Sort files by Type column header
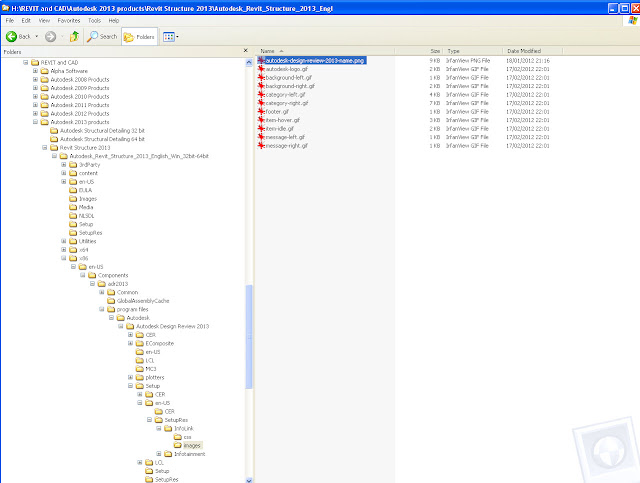The height and width of the screenshot is (483, 640). click(x=473, y=51)
